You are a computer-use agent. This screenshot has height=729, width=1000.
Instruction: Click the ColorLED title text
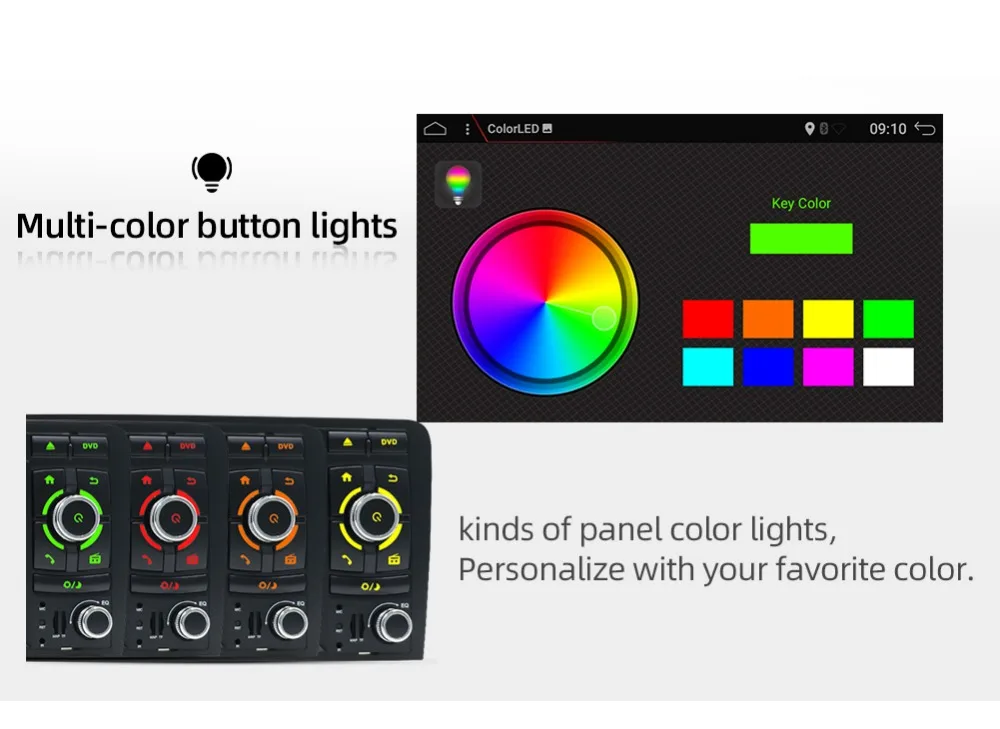tap(513, 129)
